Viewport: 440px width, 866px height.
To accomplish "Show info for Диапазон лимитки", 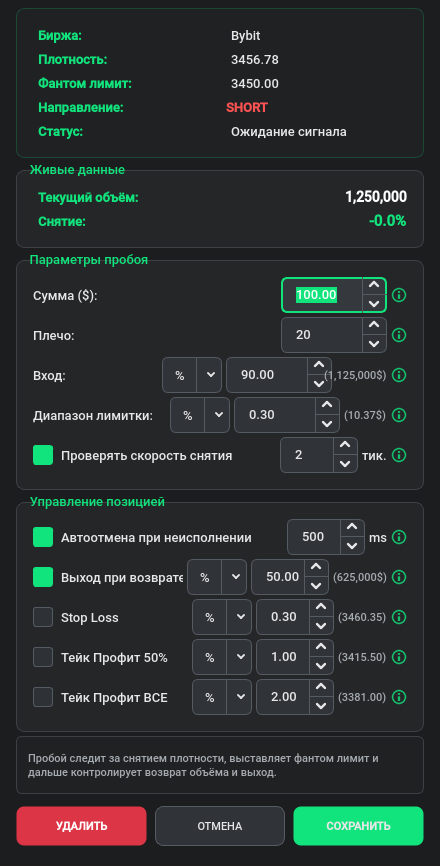I will tap(399, 415).
